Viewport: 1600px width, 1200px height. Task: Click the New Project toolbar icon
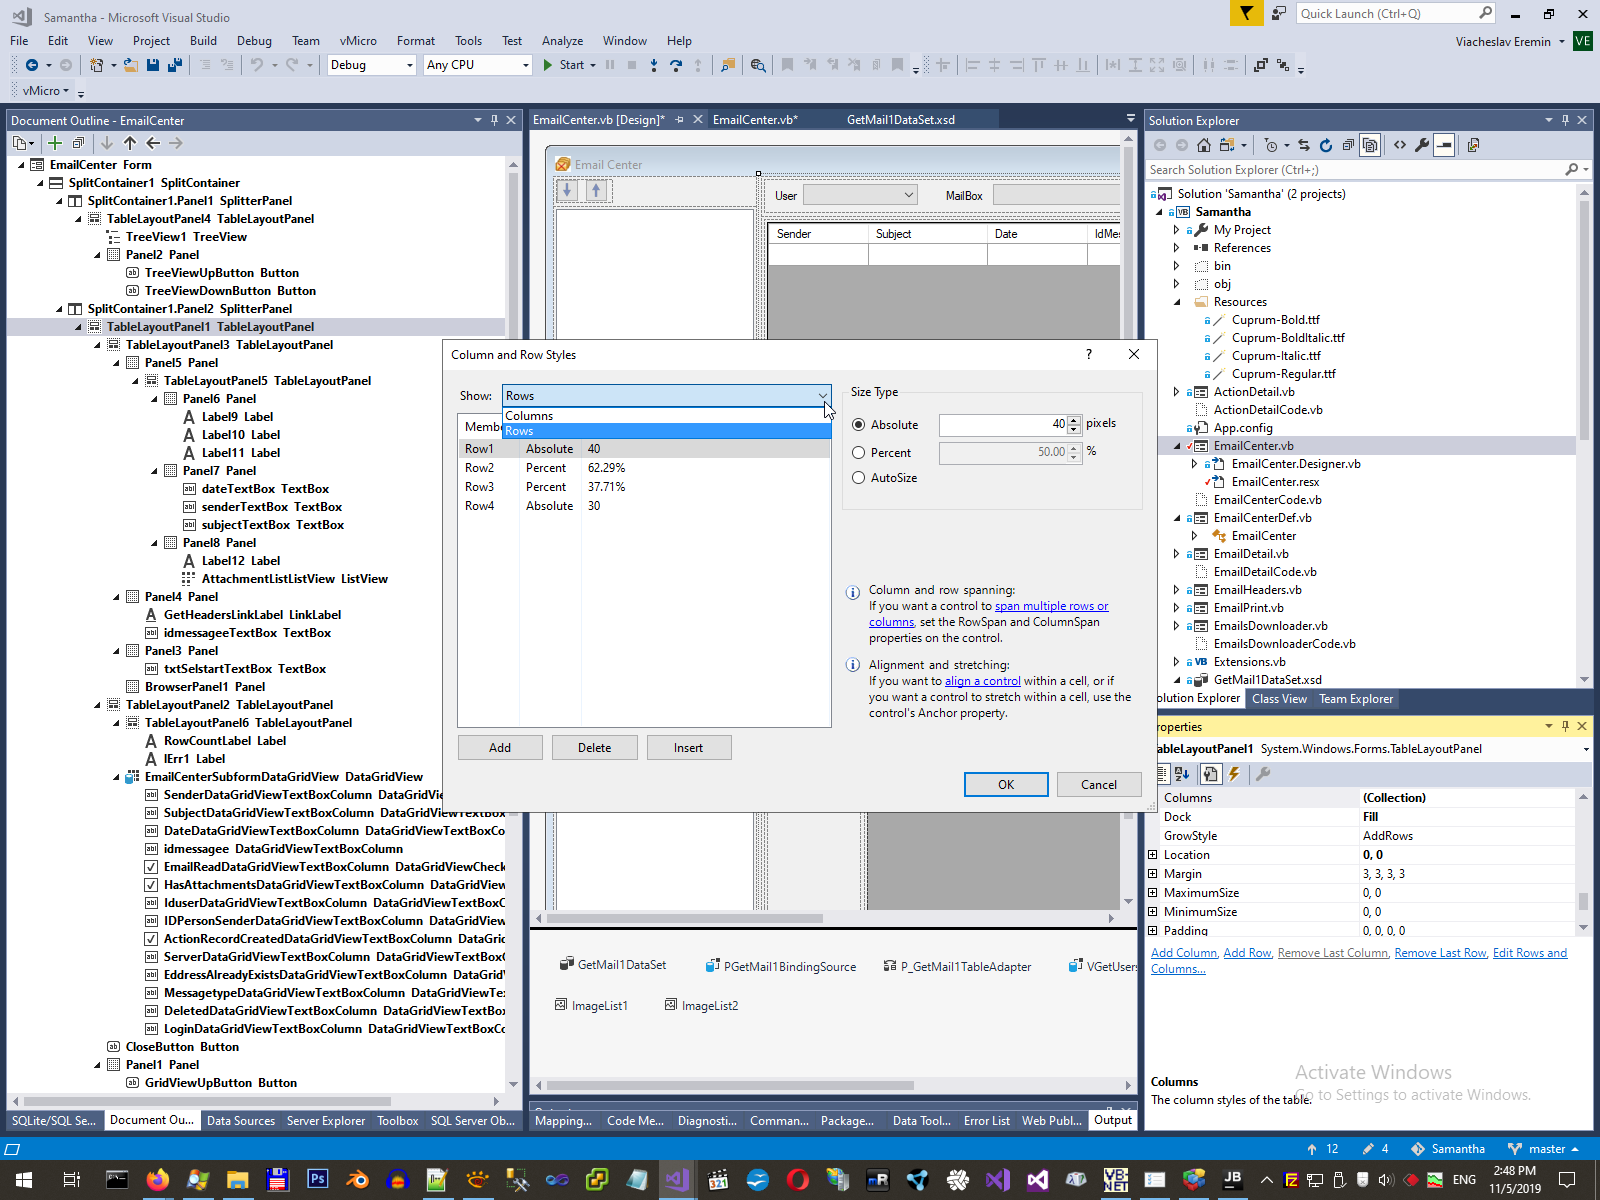[x=97, y=65]
